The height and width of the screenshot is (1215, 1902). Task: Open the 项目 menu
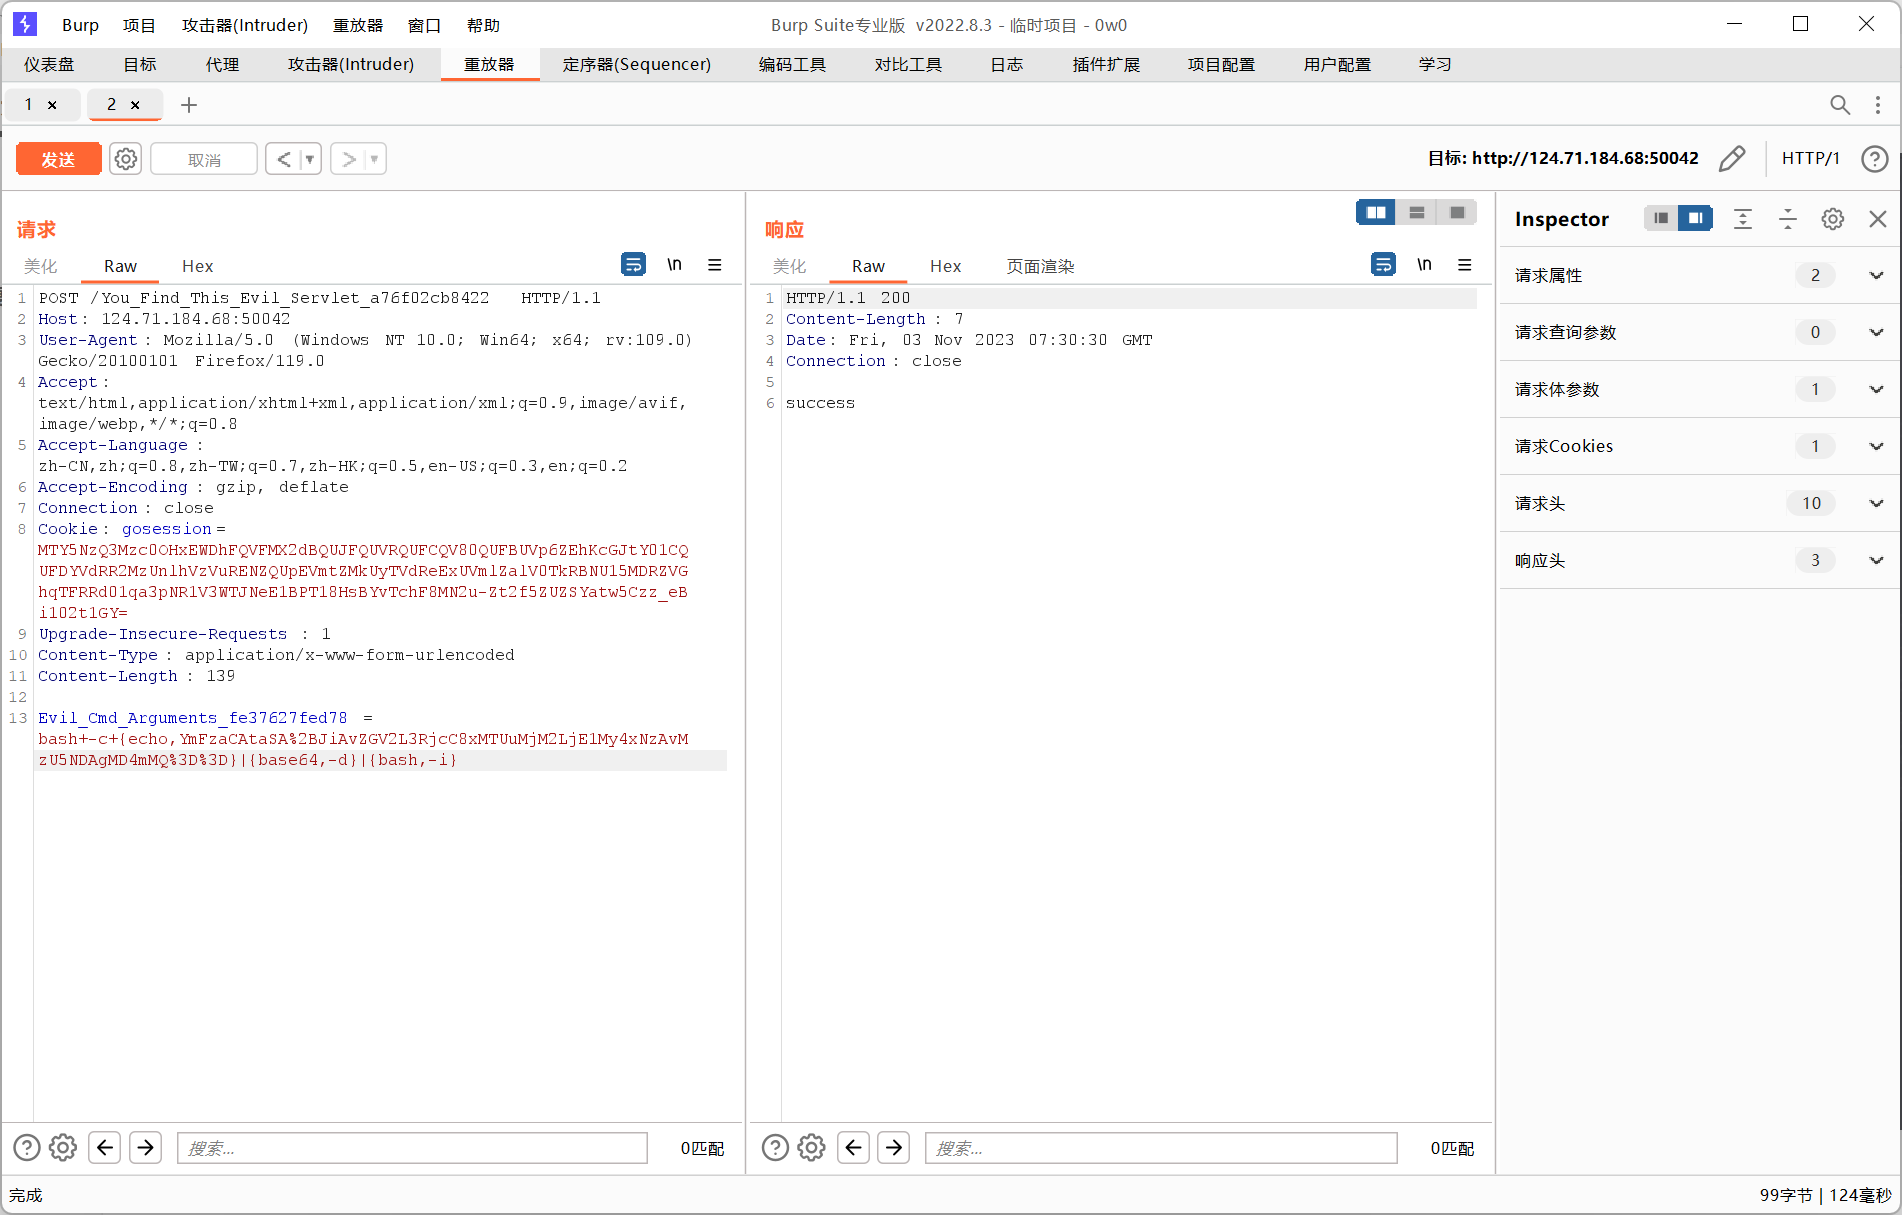(x=139, y=25)
